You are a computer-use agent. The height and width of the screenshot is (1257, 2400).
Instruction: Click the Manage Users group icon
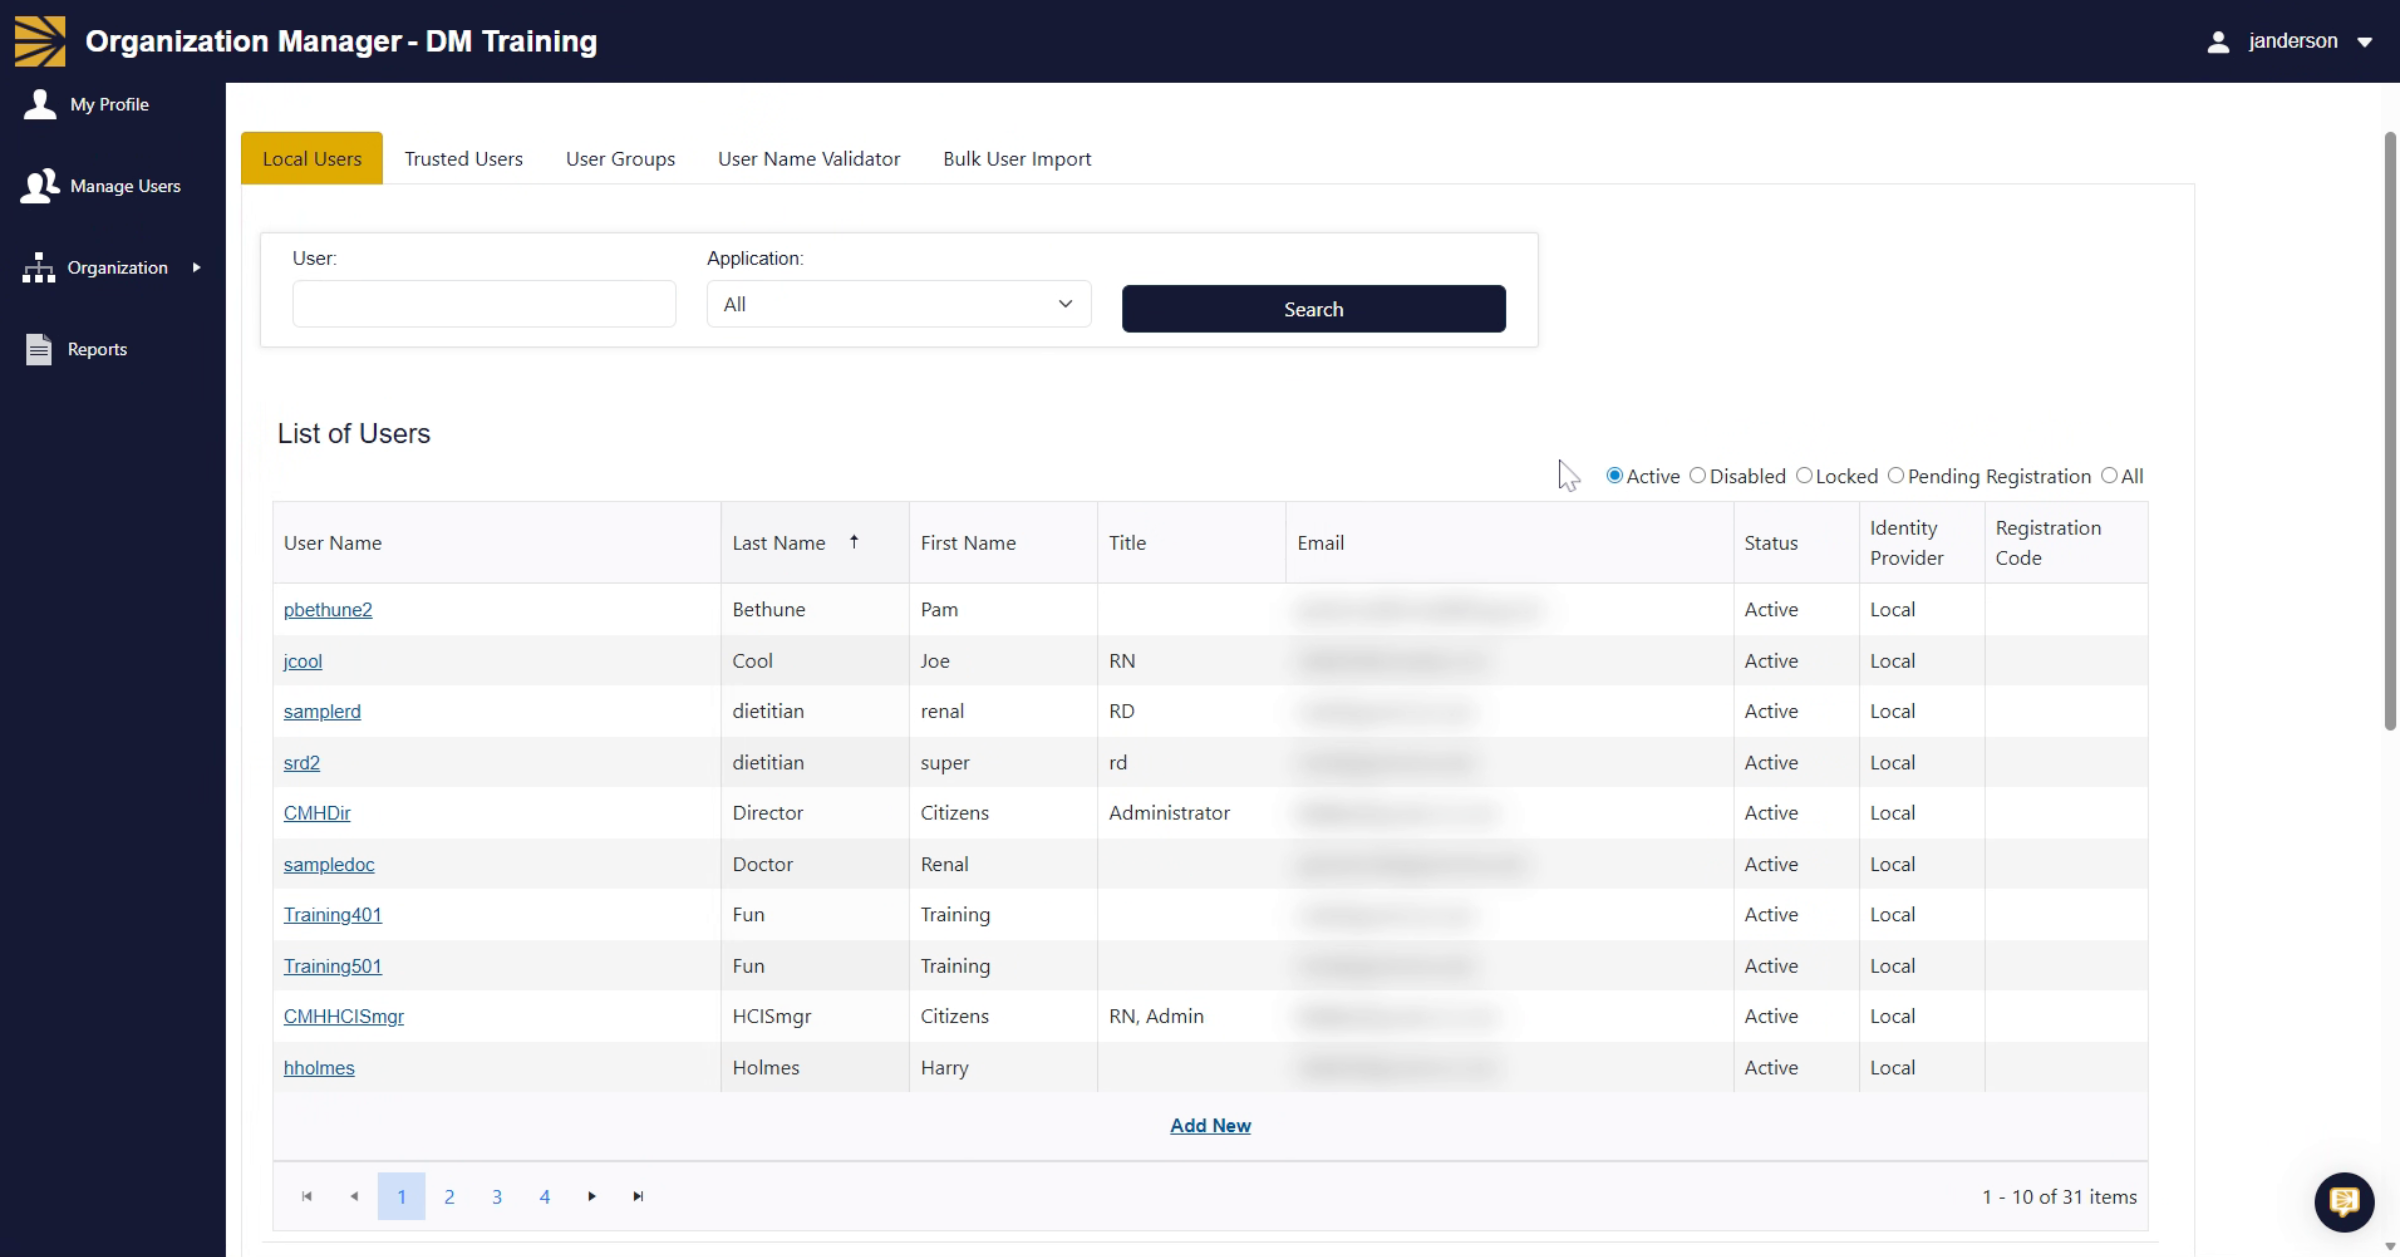40,186
